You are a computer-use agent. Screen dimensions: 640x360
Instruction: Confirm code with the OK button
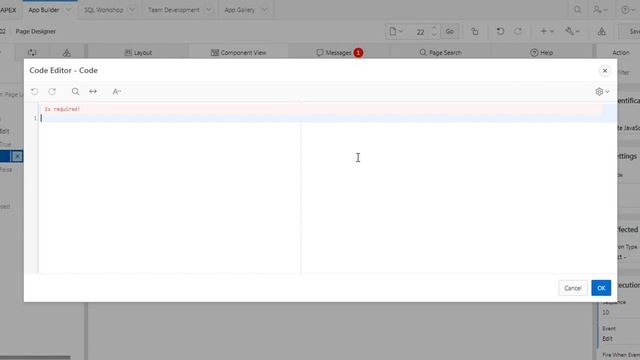pos(601,288)
